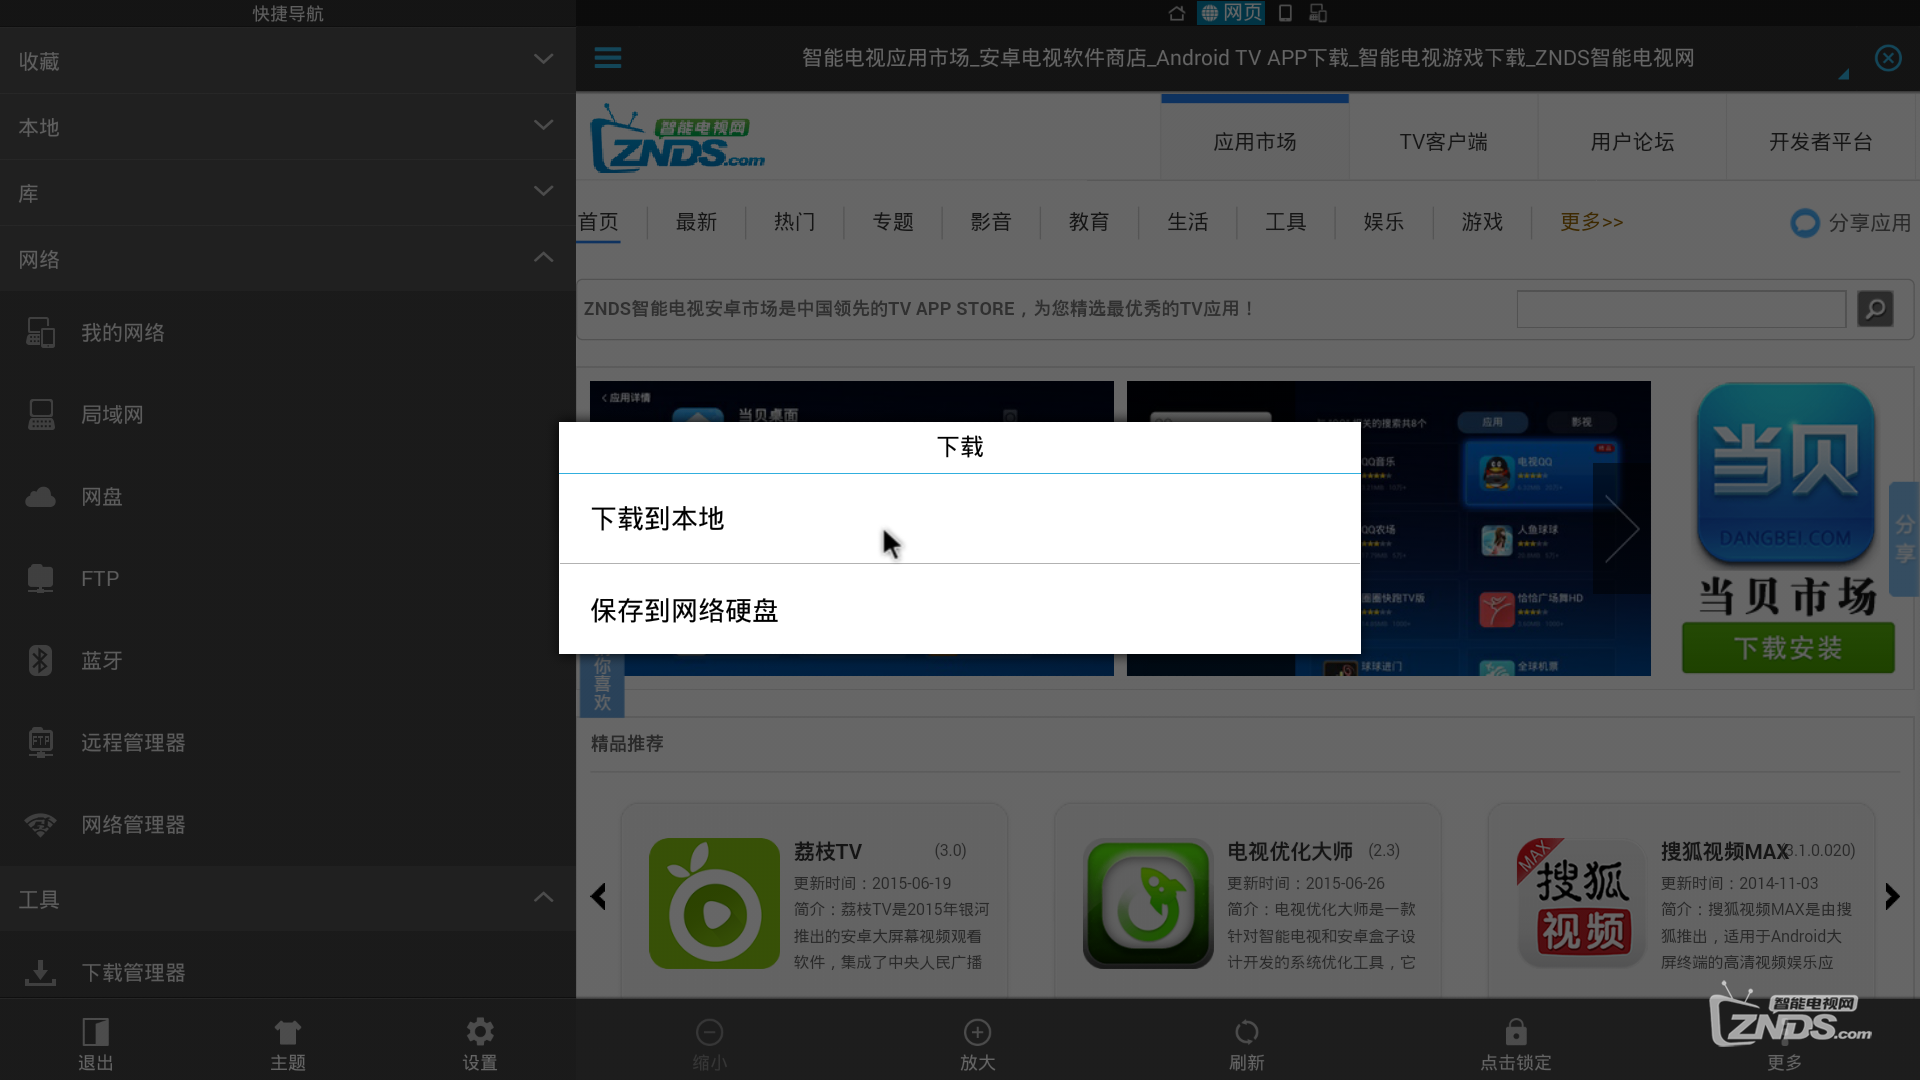The image size is (1920, 1080).
Task: Open the FTP icon
Action: coord(40,578)
